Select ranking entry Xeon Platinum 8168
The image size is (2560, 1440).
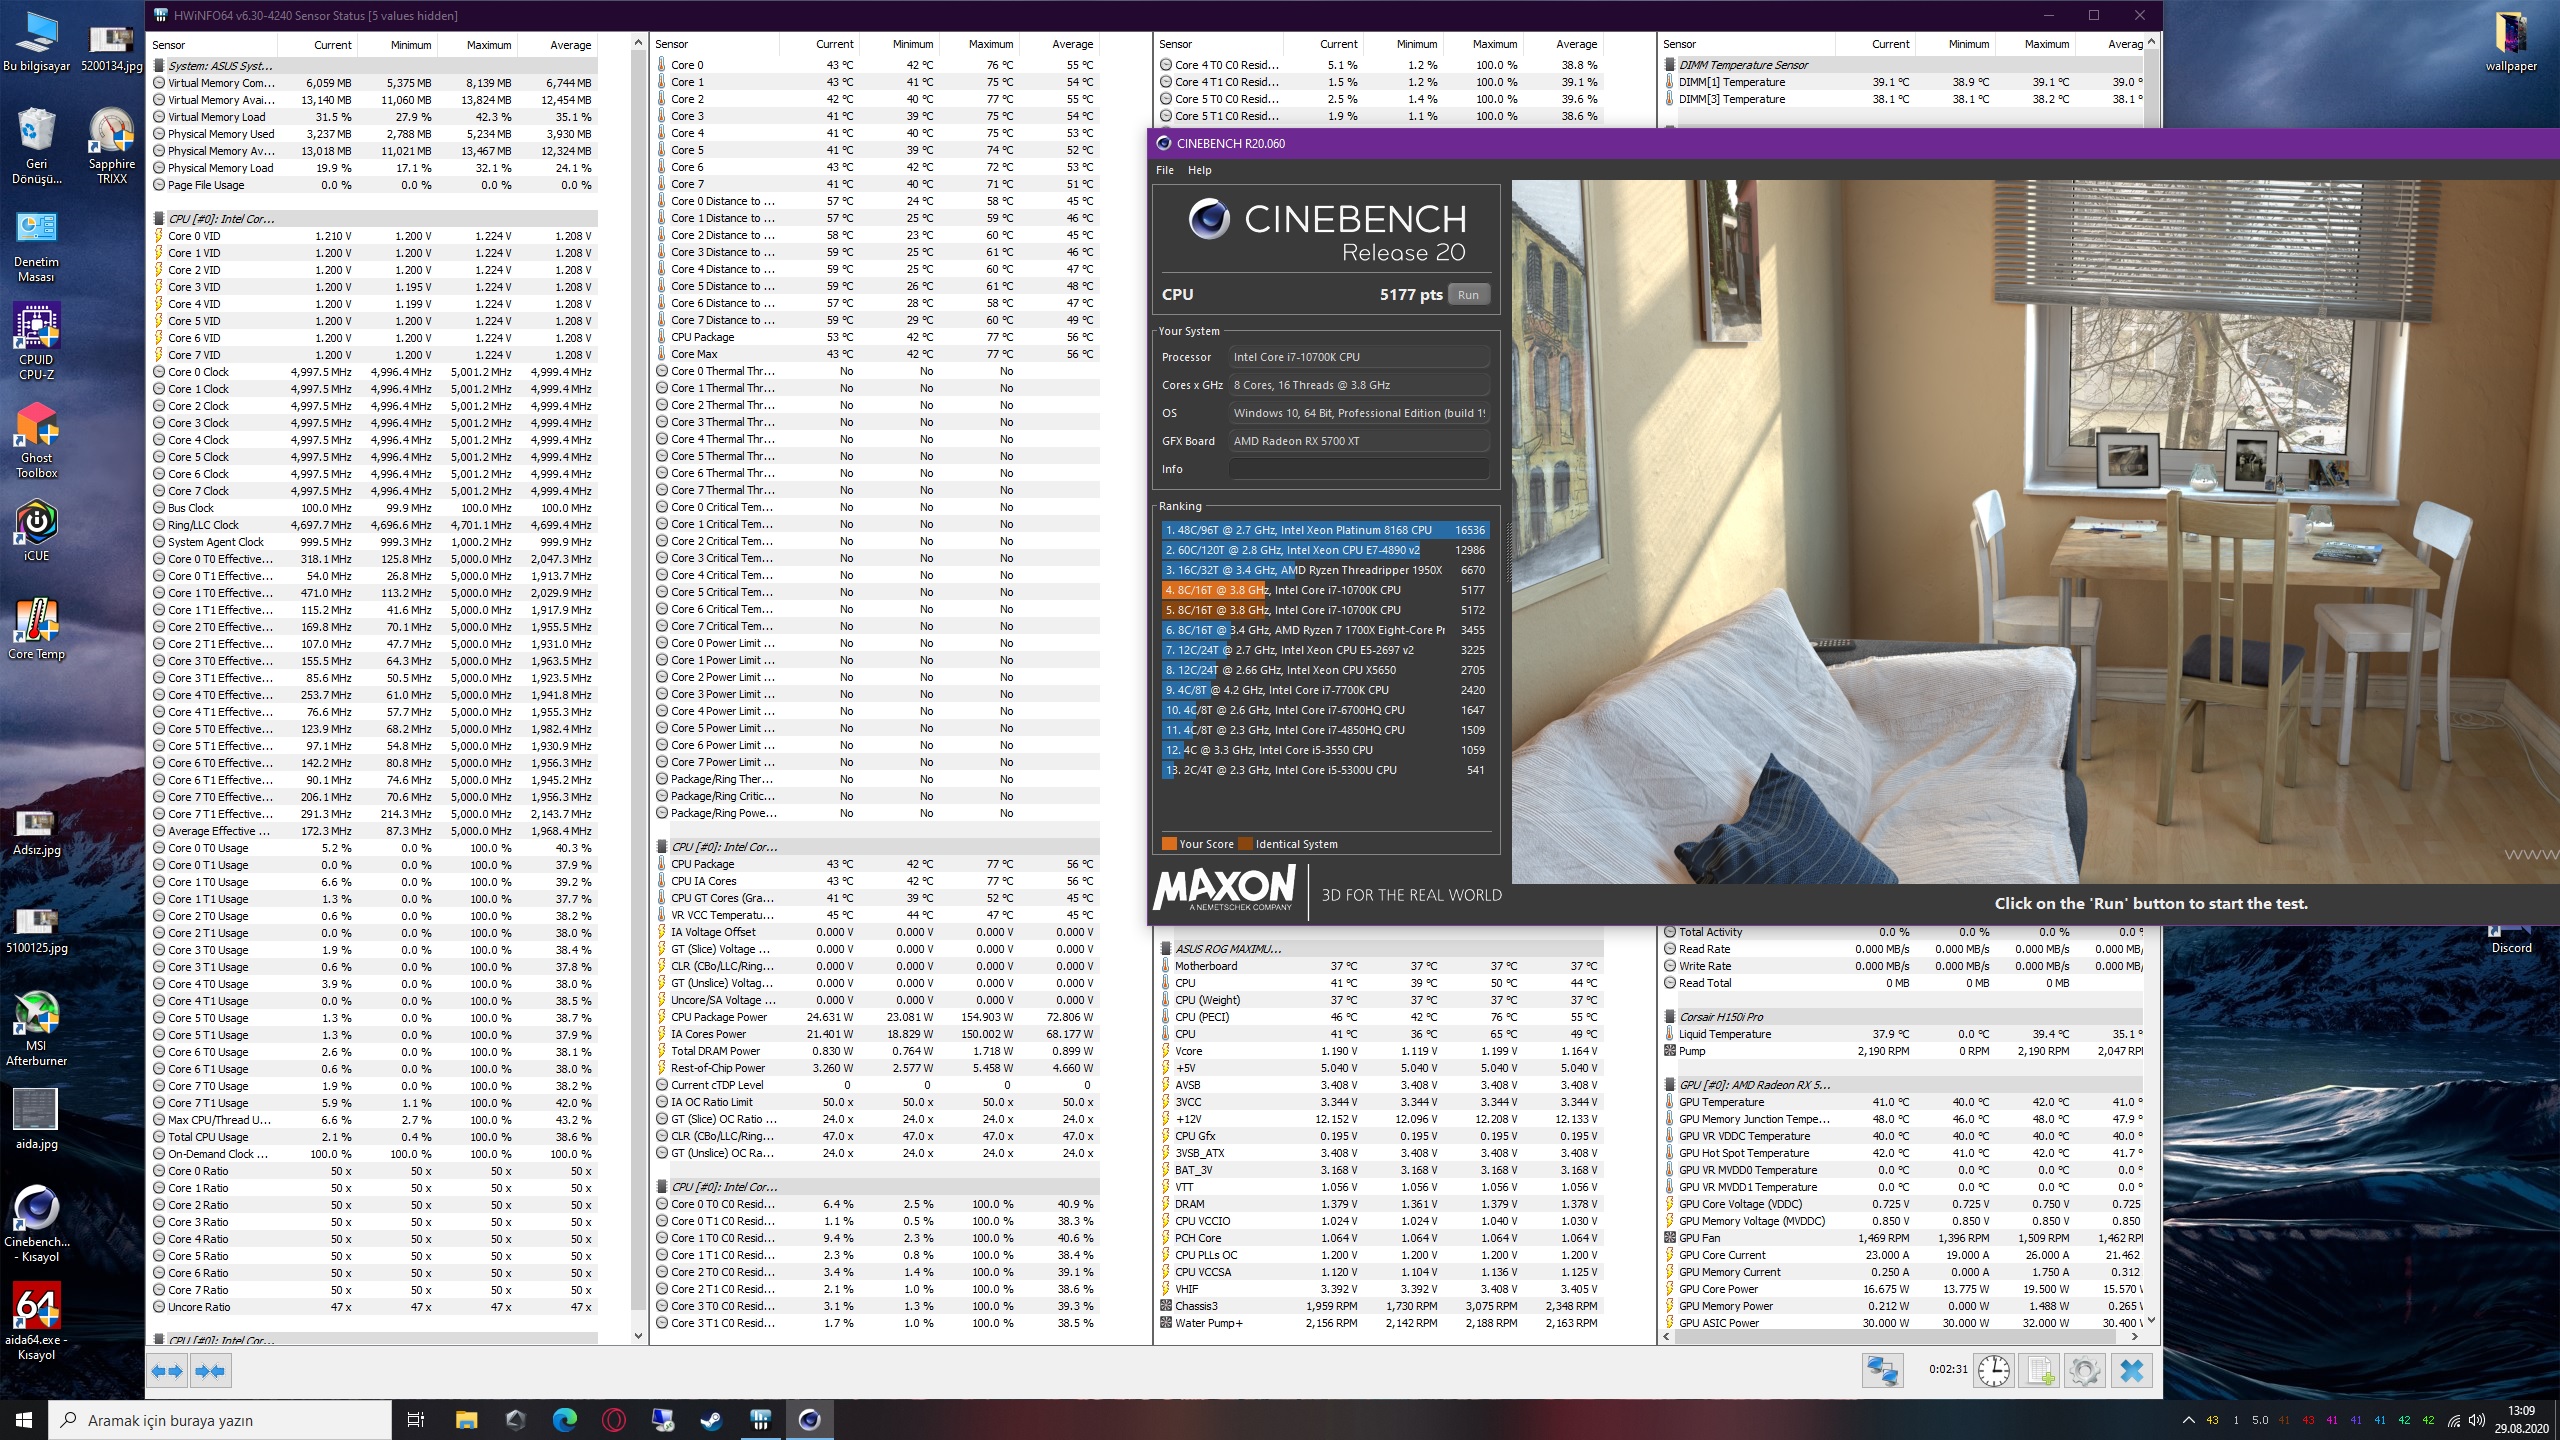[x=1325, y=530]
